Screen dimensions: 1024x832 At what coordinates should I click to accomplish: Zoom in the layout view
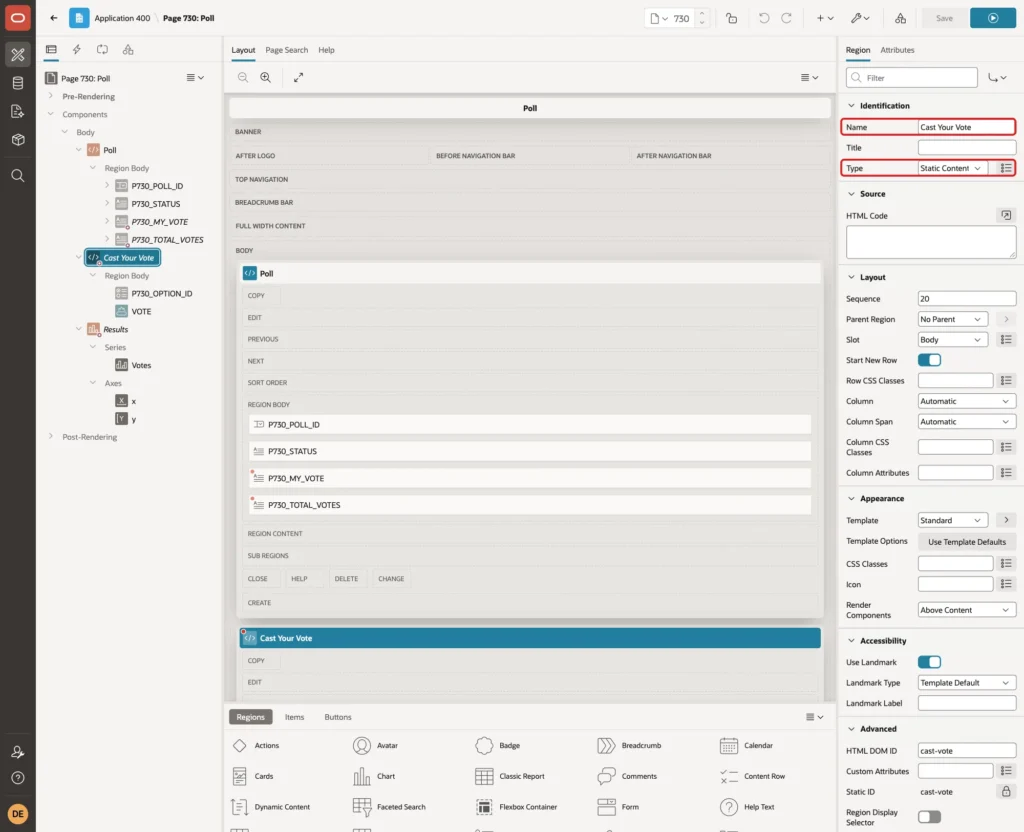click(266, 77)
